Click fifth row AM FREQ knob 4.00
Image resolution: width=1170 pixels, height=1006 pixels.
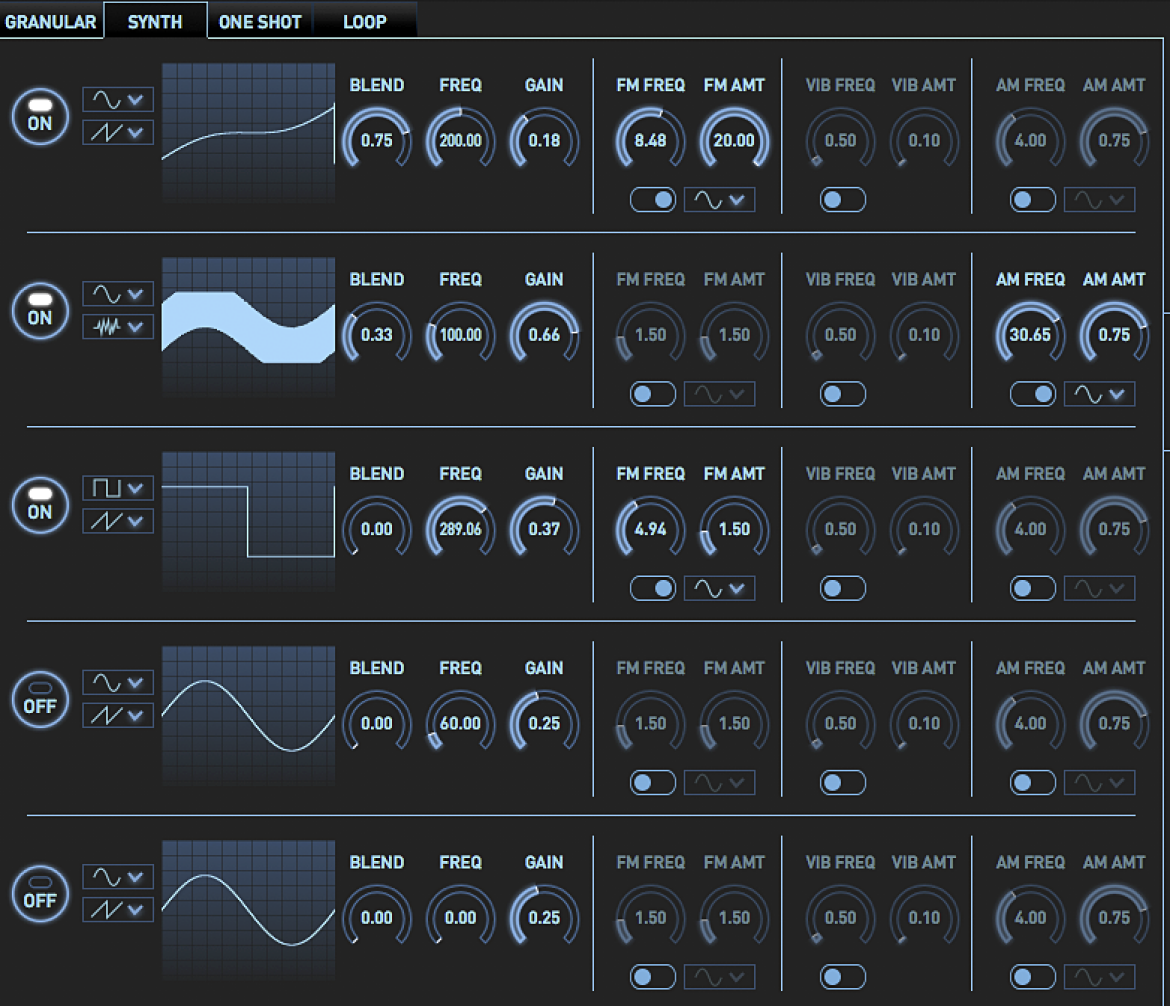coord(1030,917)
